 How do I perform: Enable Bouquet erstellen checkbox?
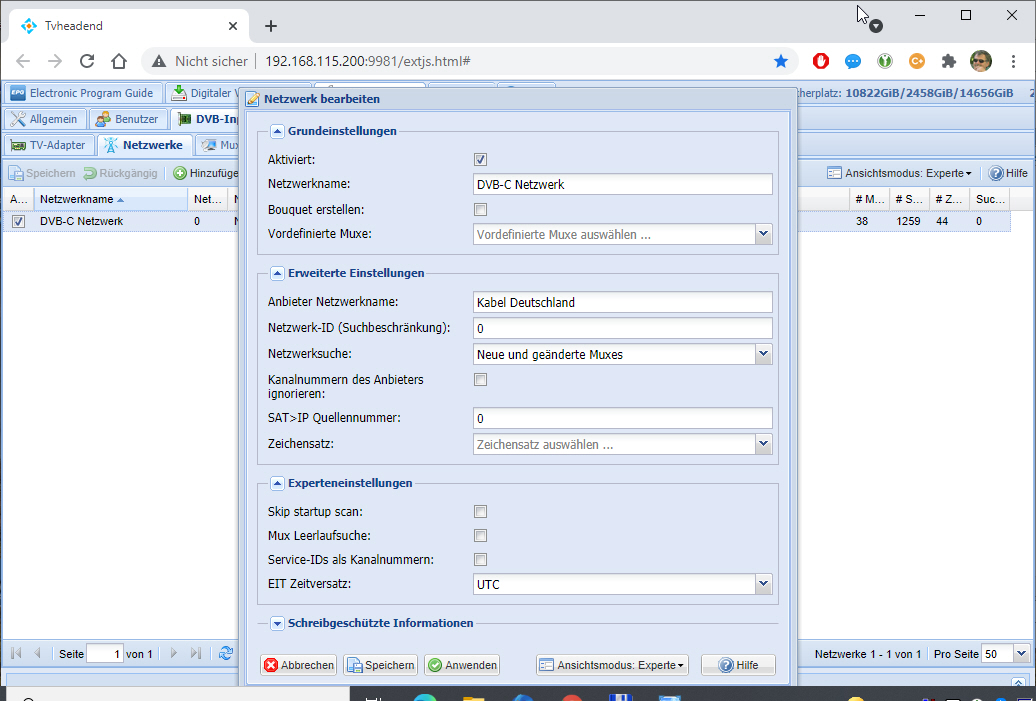480,209
